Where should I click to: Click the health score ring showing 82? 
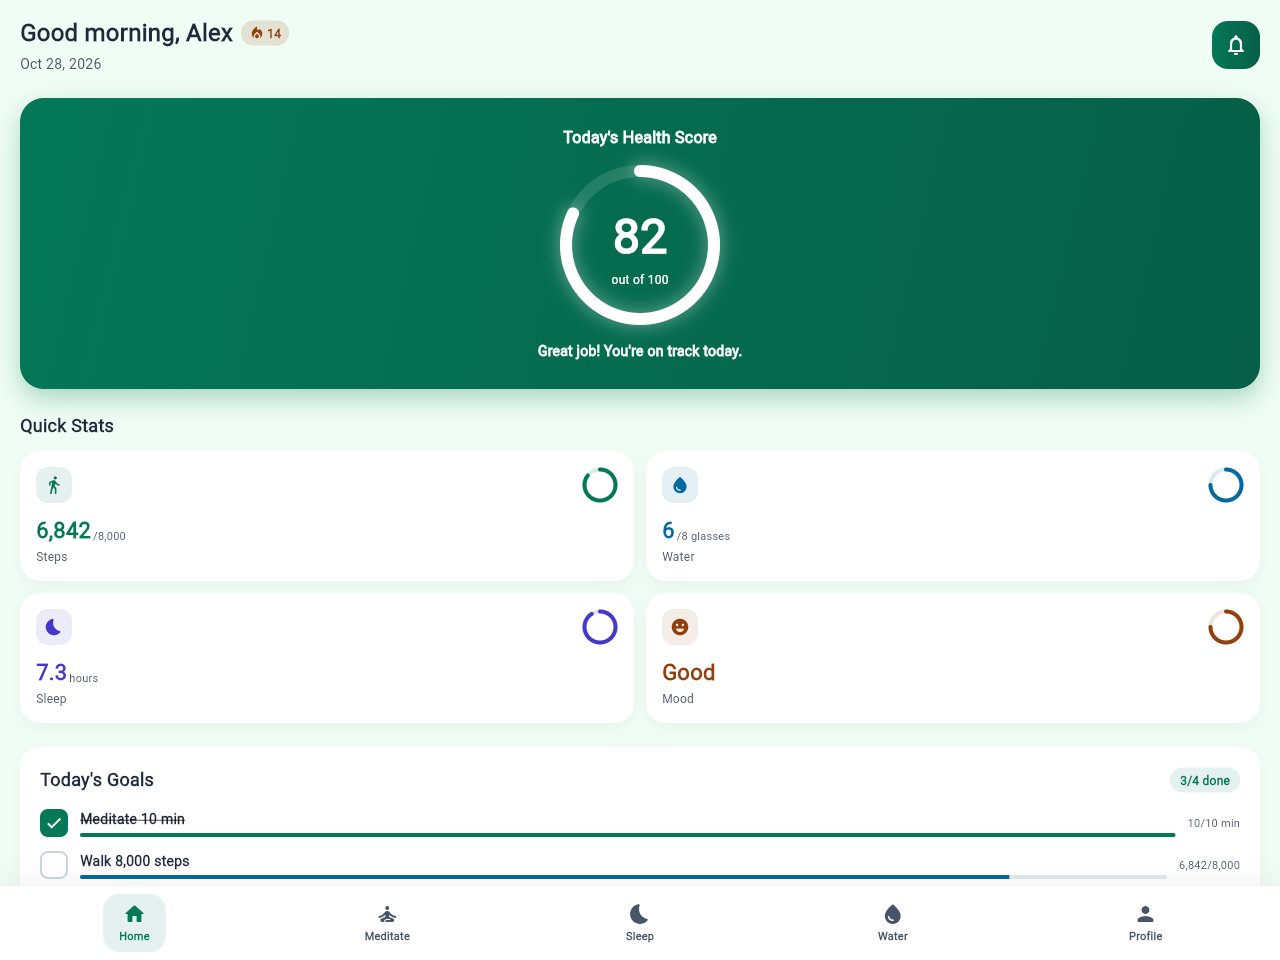click(640, 245)
